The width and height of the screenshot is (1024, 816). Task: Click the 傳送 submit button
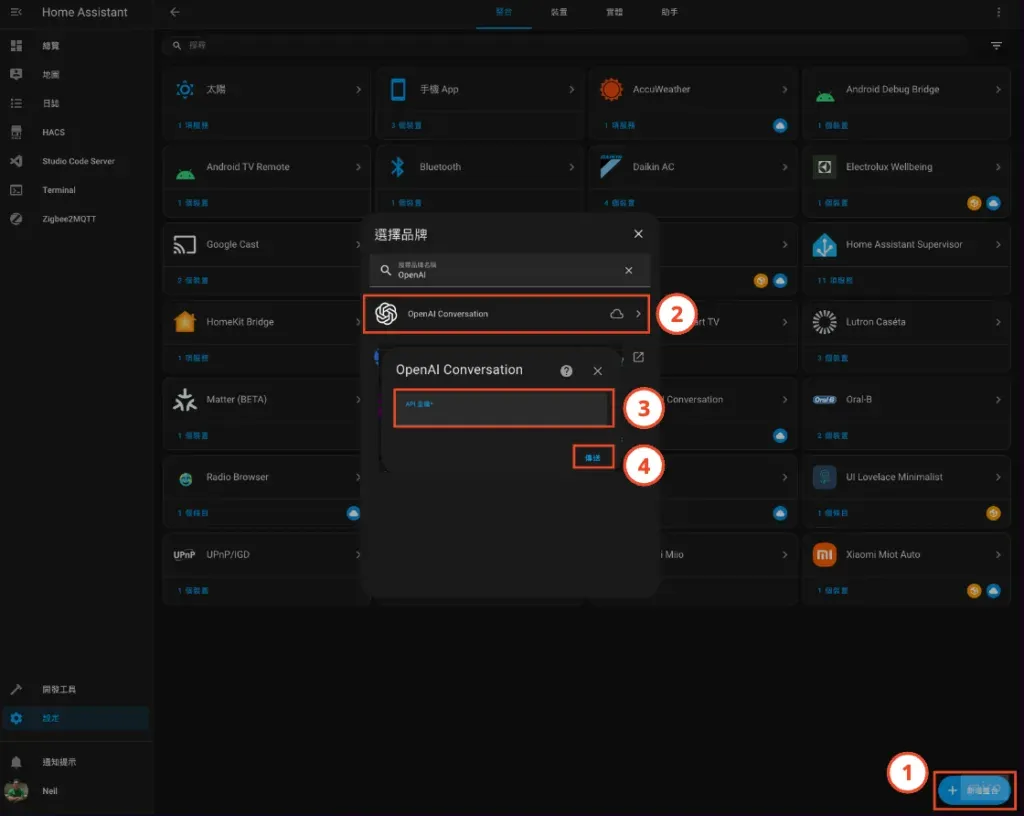pos(592,457)
